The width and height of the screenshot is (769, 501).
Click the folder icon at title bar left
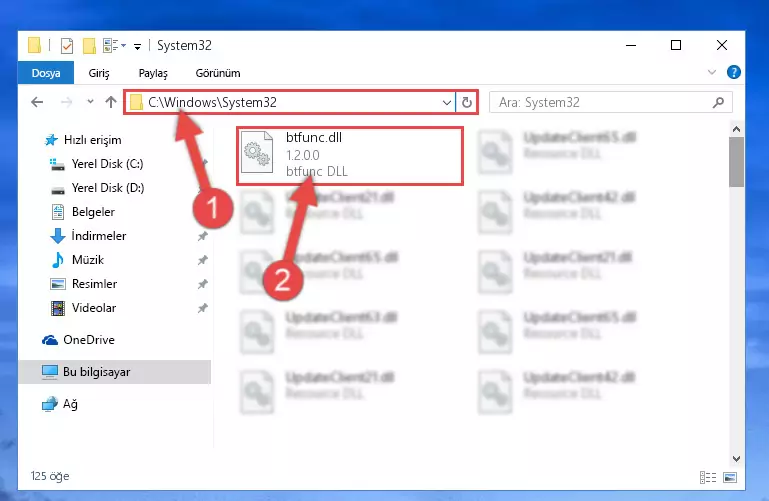pyautogui.click(x=34, y=45)
